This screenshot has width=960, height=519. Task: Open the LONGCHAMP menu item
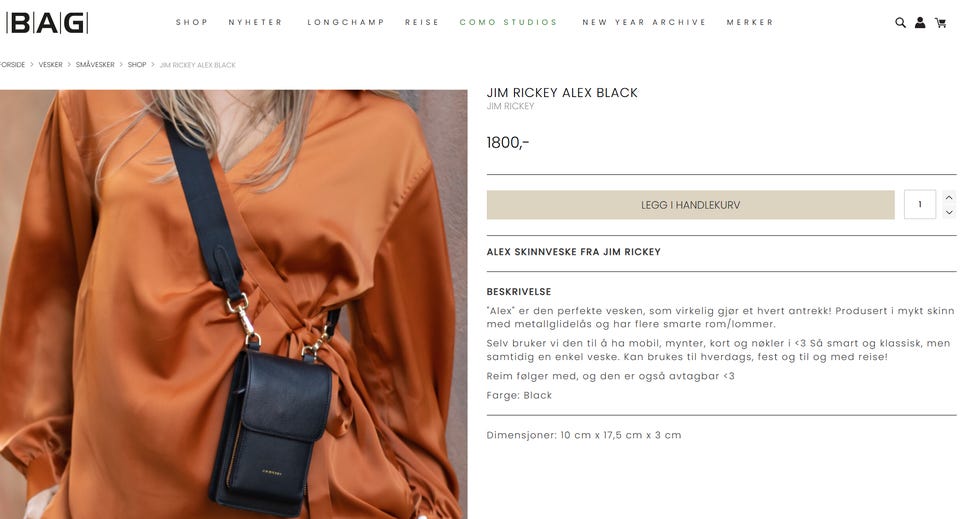pos(346,22)
